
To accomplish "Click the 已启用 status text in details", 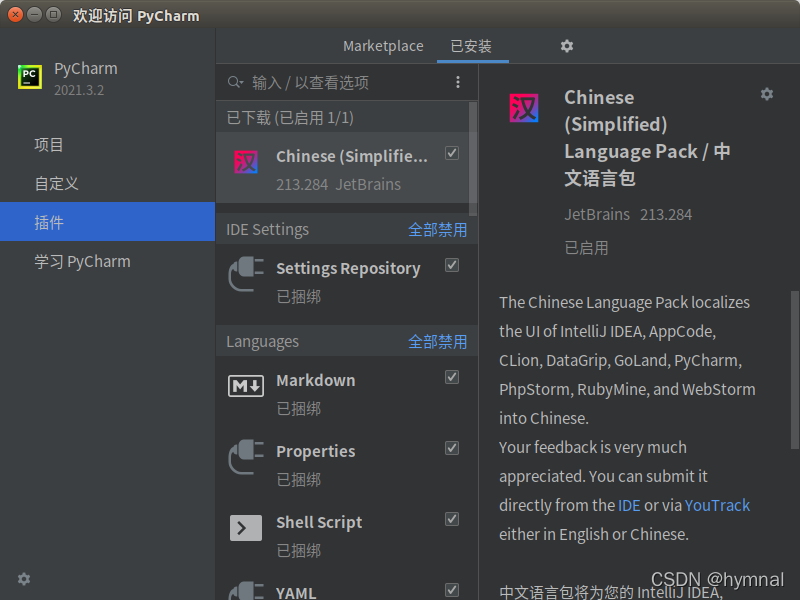I will click(586, 248).
